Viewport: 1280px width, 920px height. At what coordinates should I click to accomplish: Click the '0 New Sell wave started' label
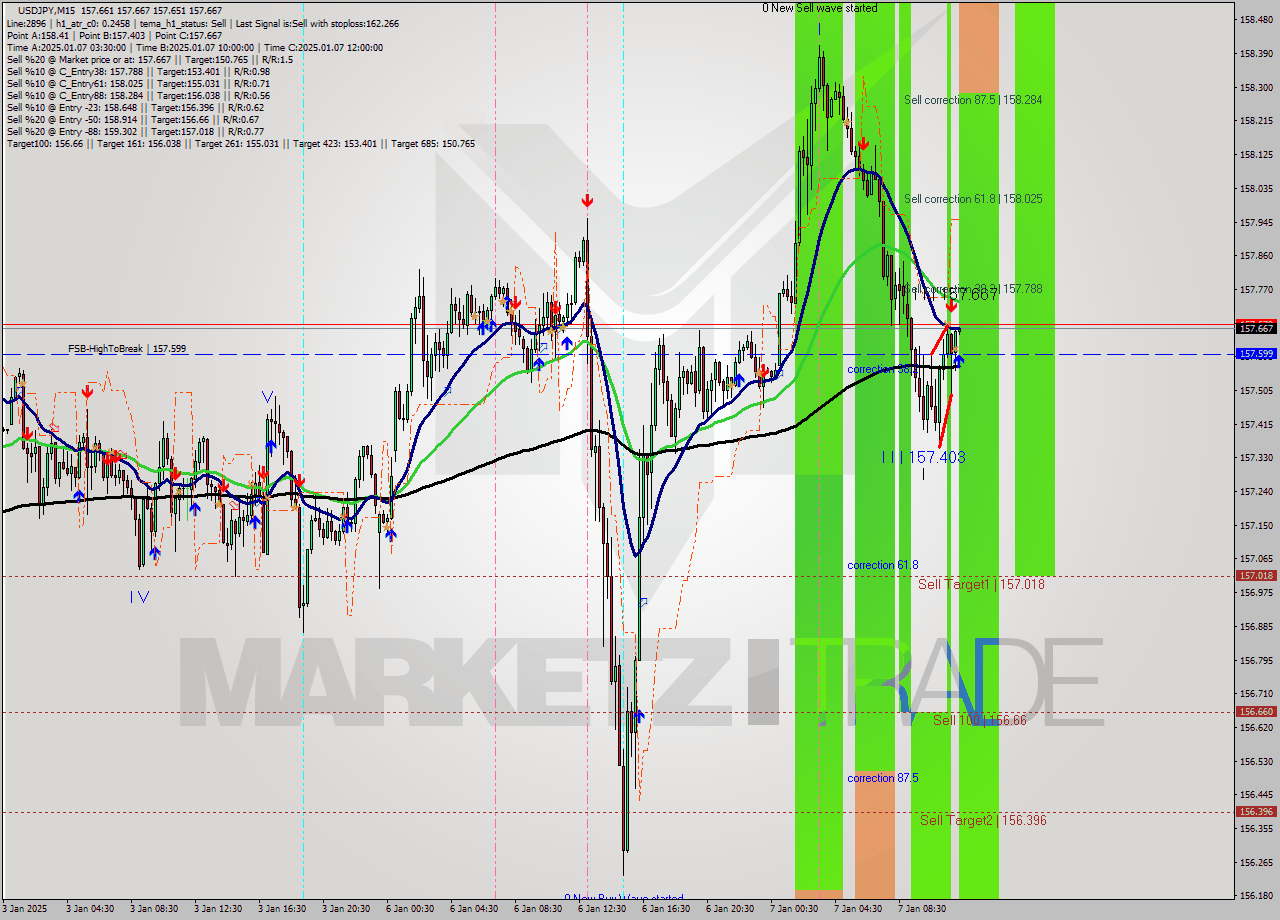tap(820, 8)
